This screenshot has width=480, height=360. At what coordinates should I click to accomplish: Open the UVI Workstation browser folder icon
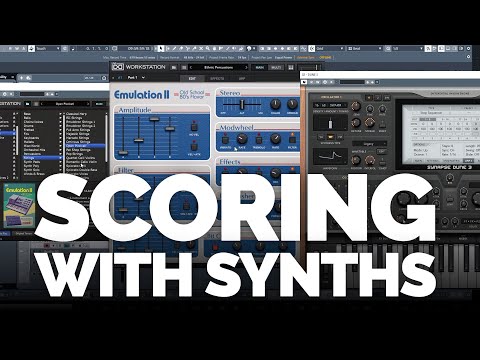point(174,67)
